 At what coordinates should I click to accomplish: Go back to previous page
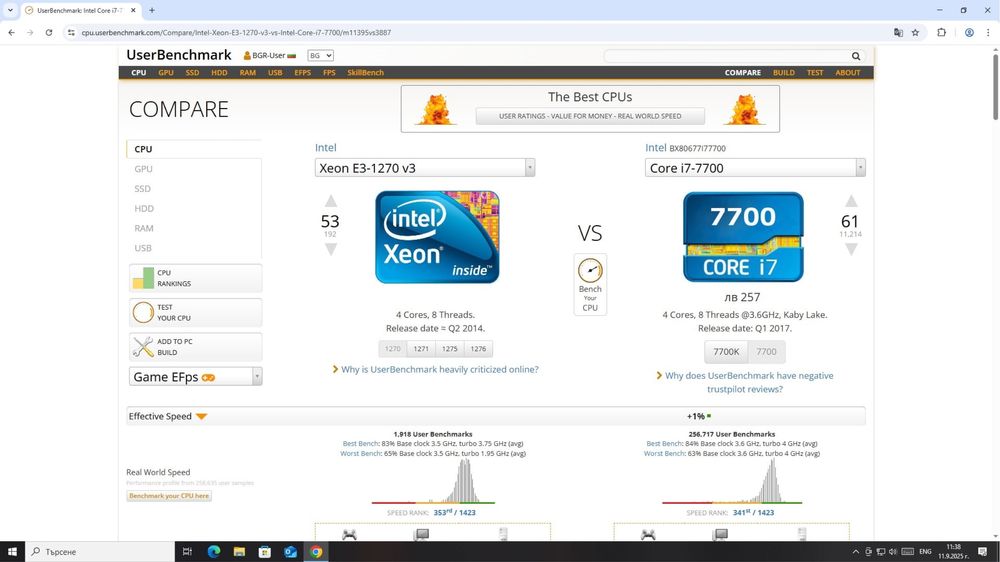(11, 33)
